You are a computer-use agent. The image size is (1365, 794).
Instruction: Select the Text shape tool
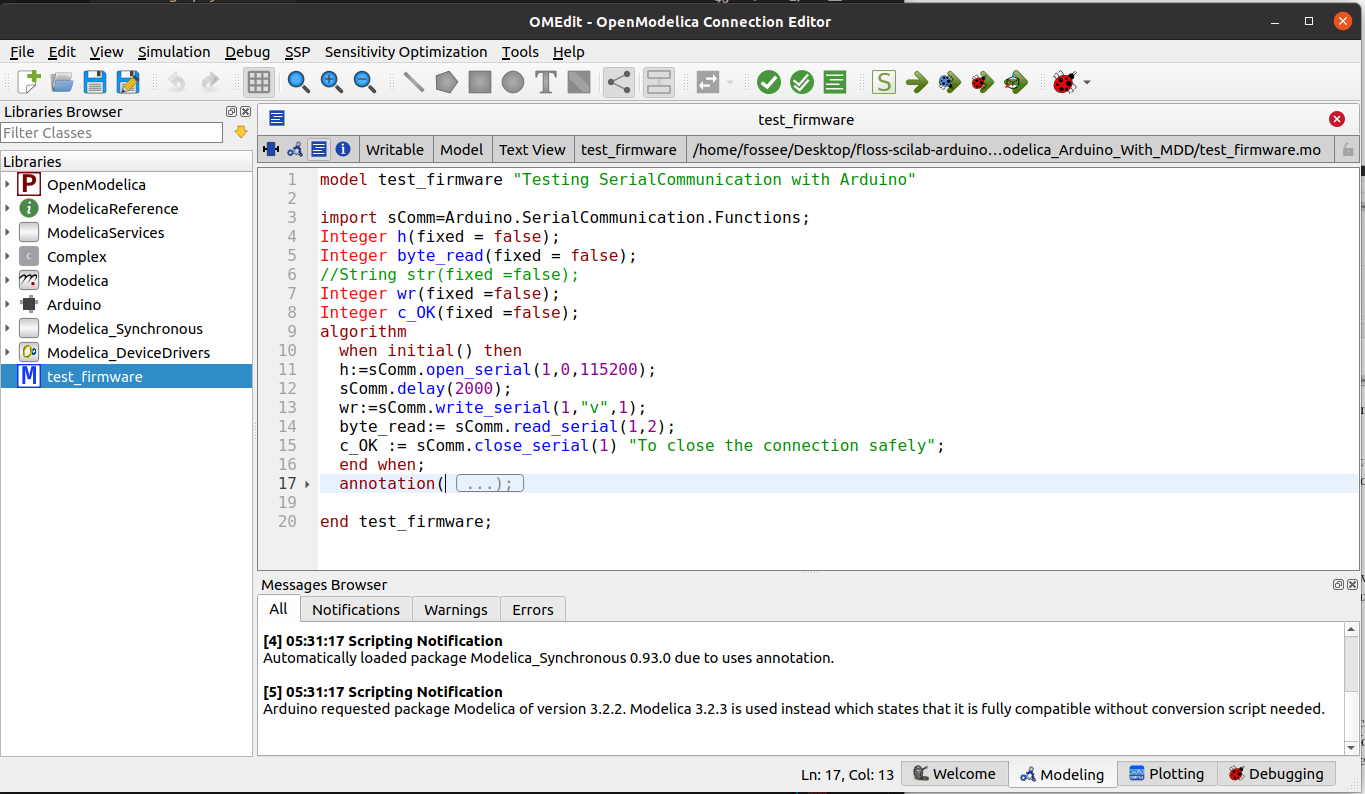tap(546, 82)
